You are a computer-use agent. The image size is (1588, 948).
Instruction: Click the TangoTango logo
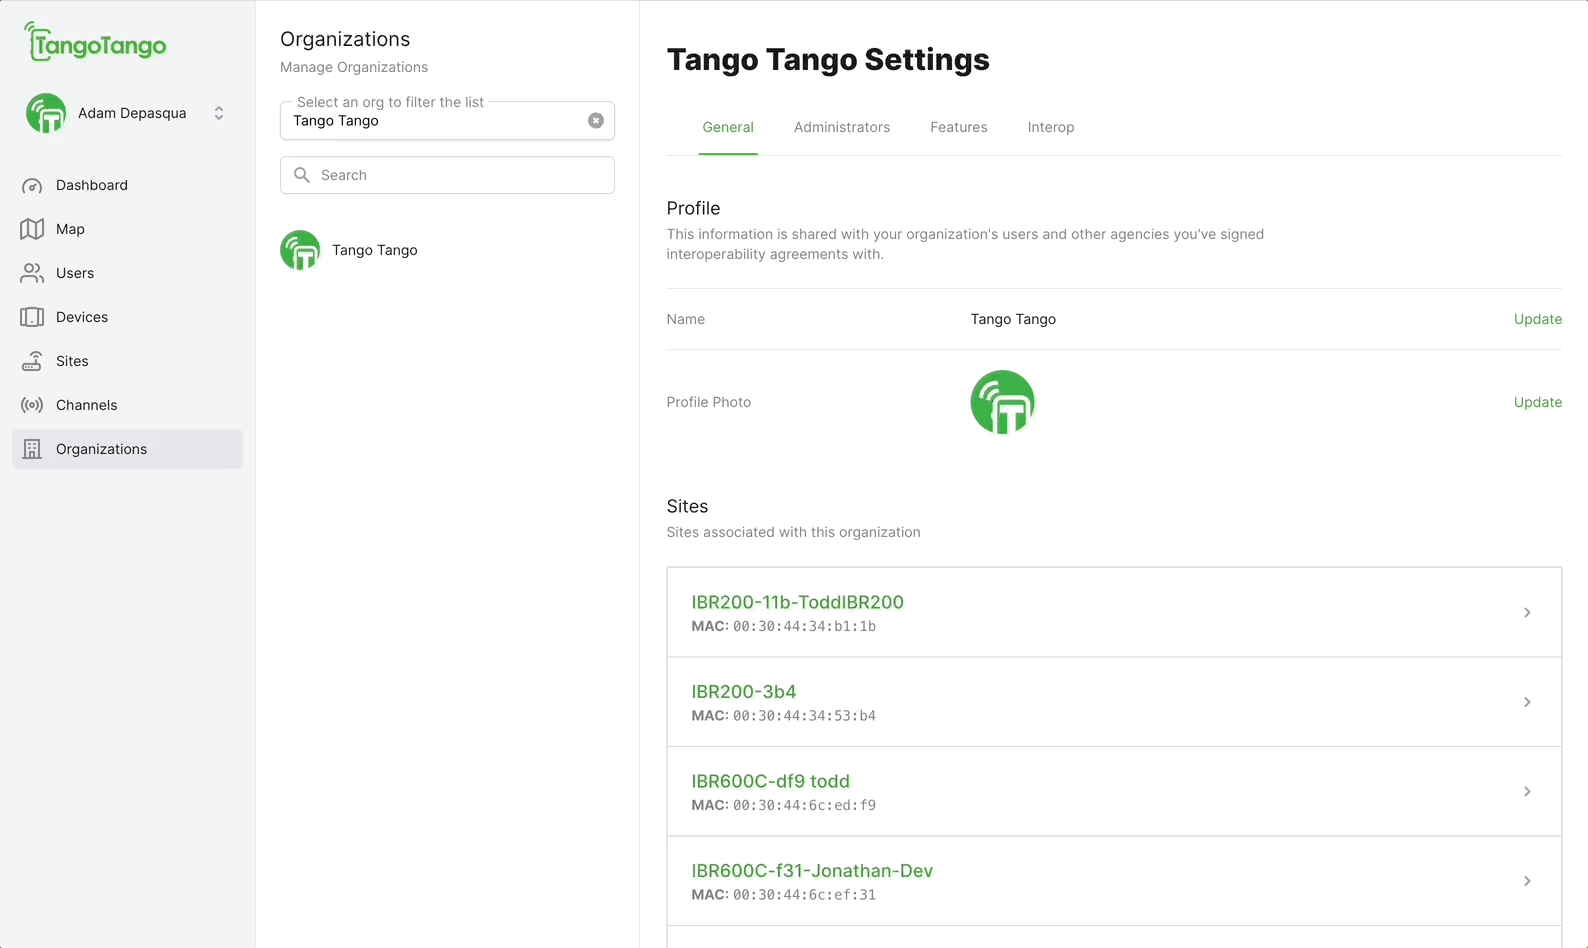pos(95,43)
